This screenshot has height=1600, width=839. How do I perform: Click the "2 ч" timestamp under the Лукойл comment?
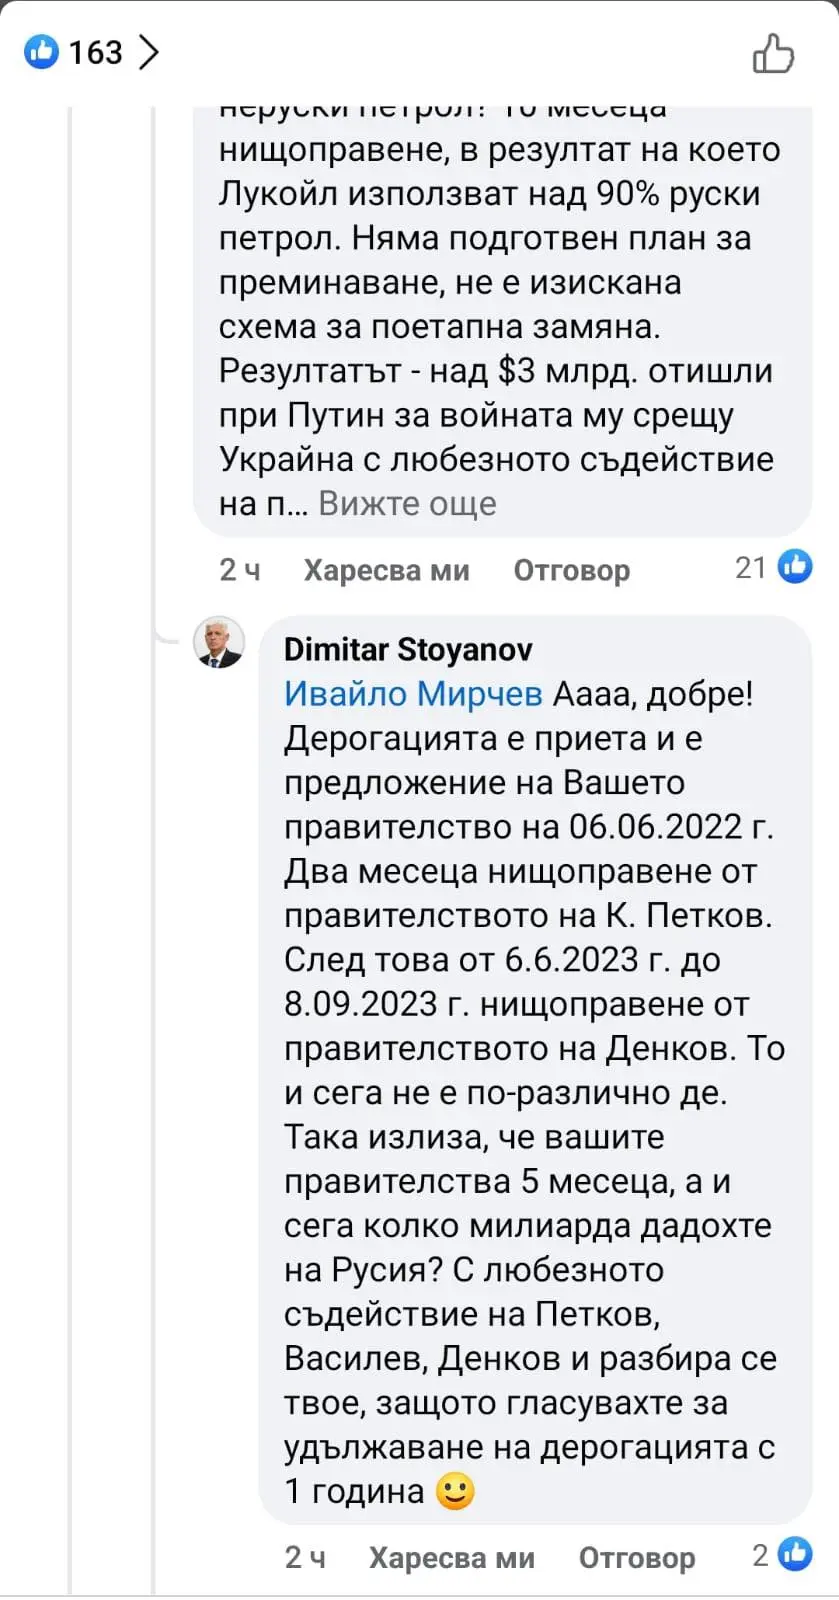coord(240,570)
